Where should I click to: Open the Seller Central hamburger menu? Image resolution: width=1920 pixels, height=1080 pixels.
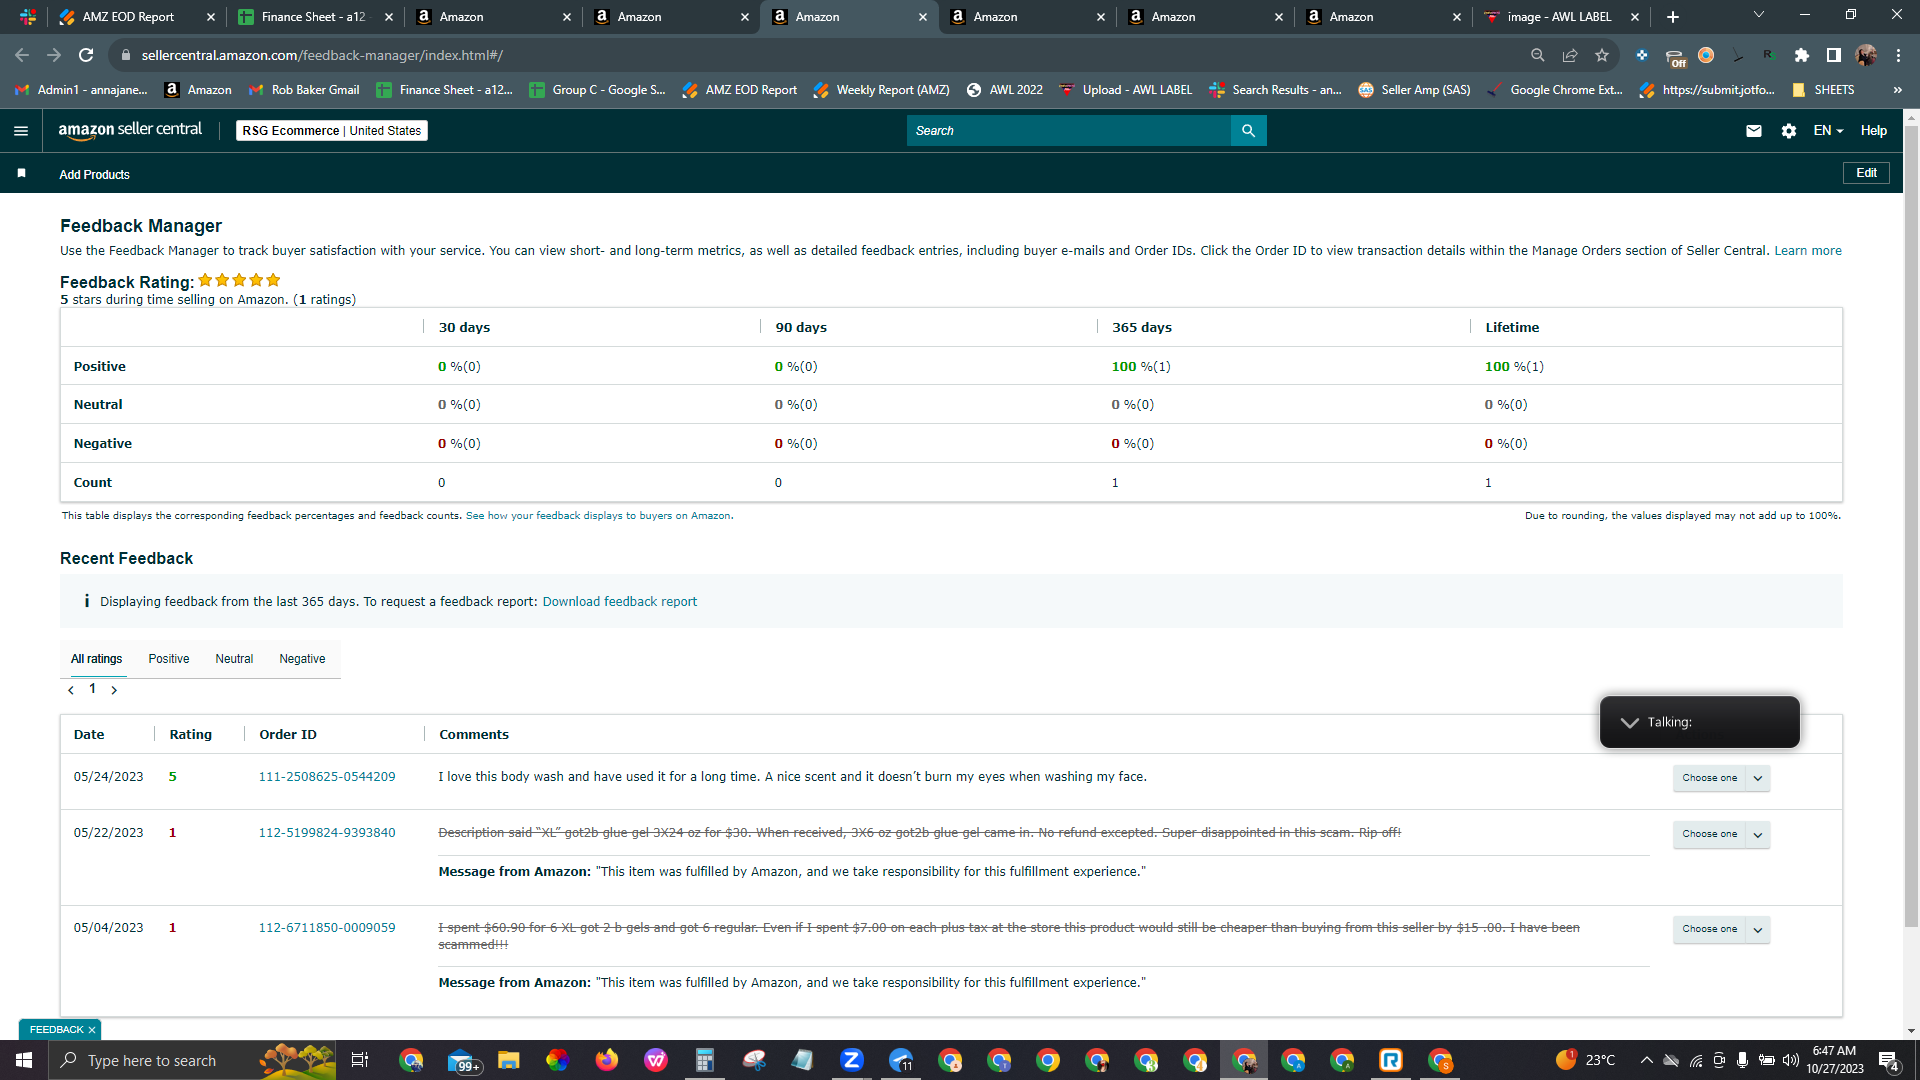point(21,131)
